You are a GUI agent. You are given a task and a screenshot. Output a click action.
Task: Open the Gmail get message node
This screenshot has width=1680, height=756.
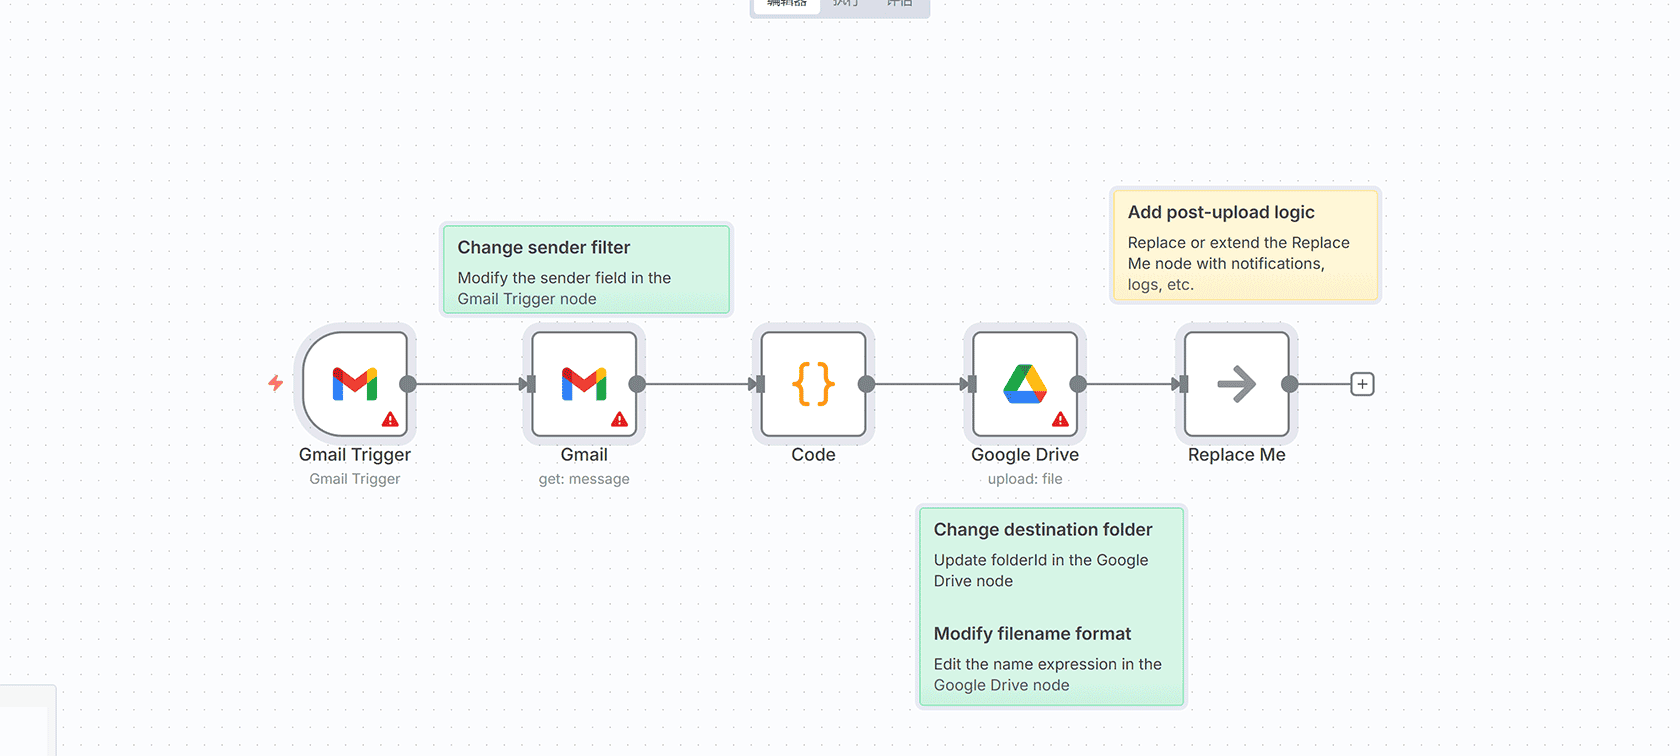click(584, 384)
